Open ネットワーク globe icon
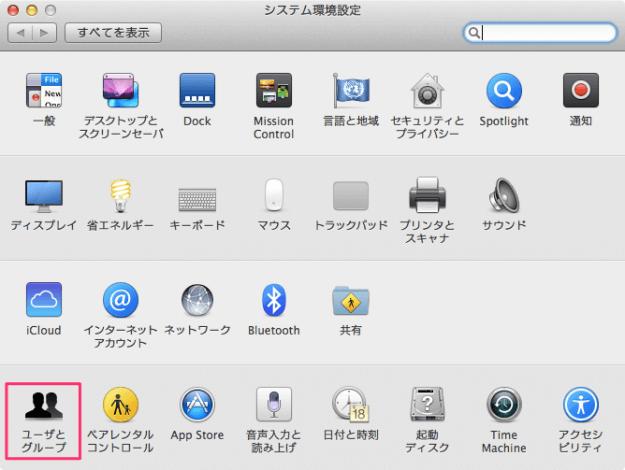625x470 pixels. (197, 299)
